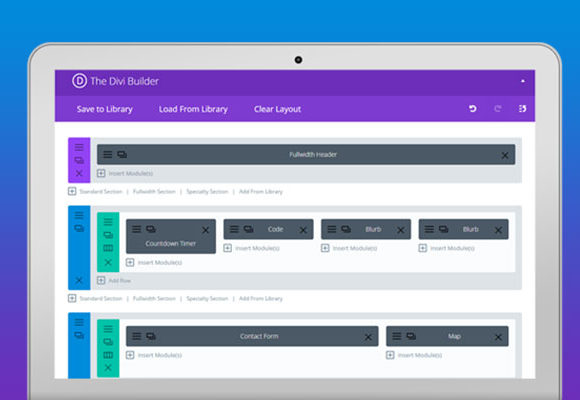Open Countdown Timer module settings icon
580x400 pixels.
(x=136, y=229)
